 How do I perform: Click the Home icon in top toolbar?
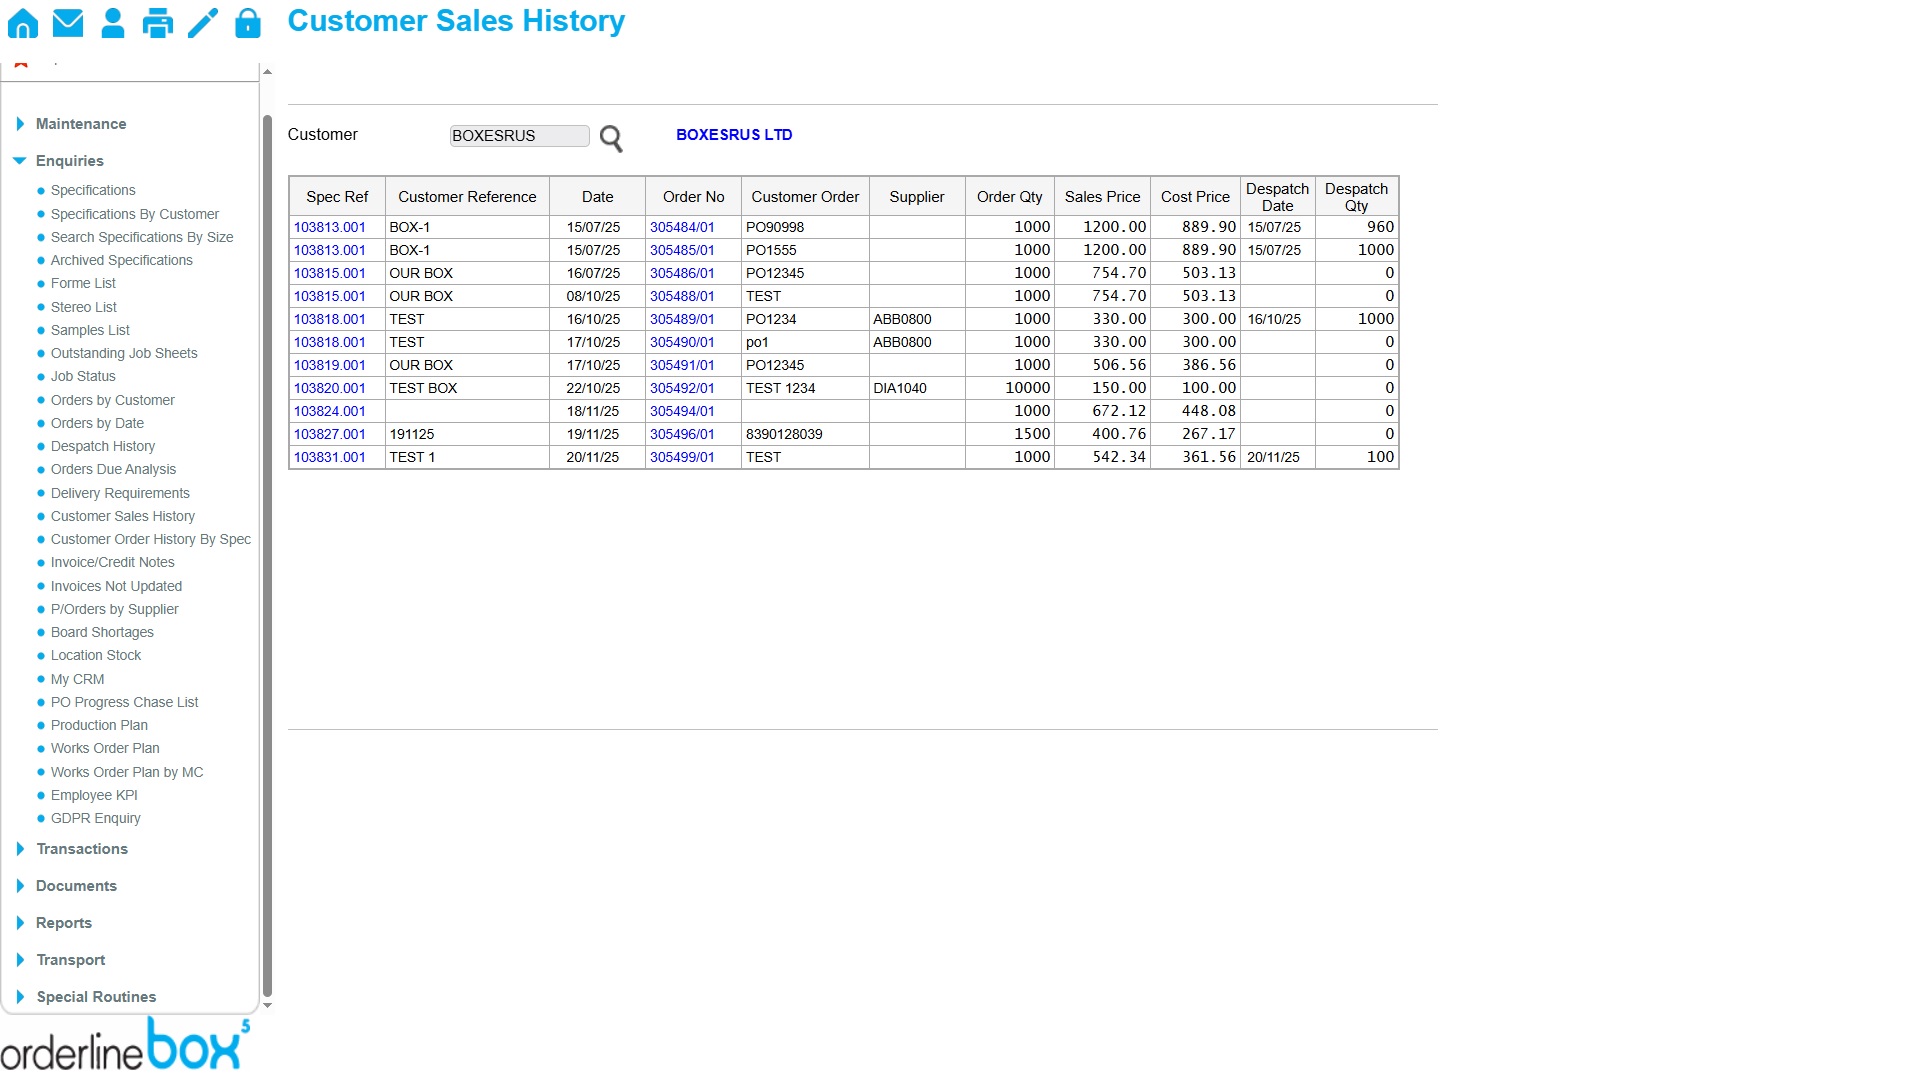(x=23, y=22)
